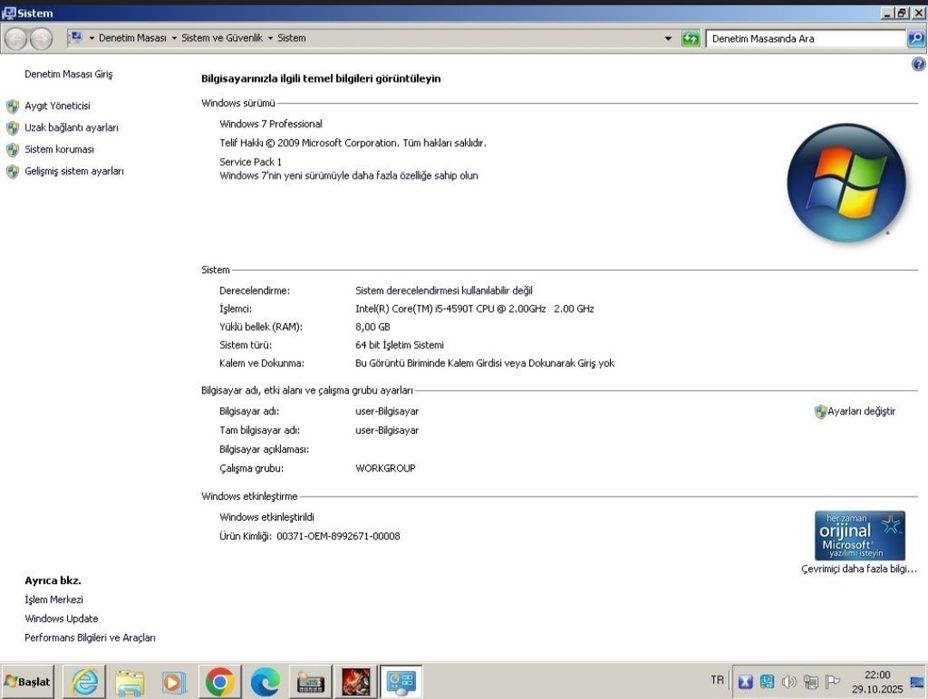This screenshot has height=699, width=928.
Task: Click Windows 7'nin yeni sürümüyle upgrade link
Action: pos(349,176)
